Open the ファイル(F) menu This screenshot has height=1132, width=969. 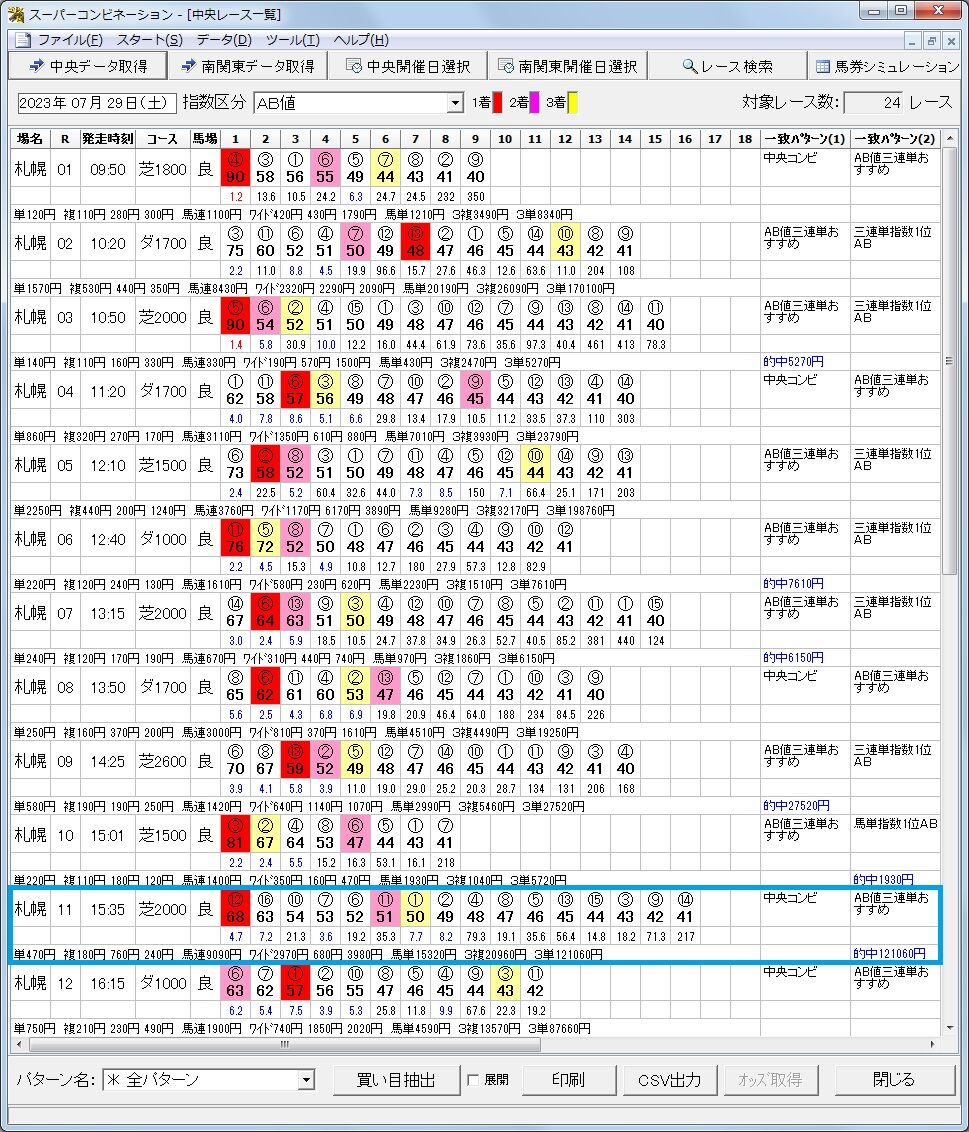tap(70, 40)
